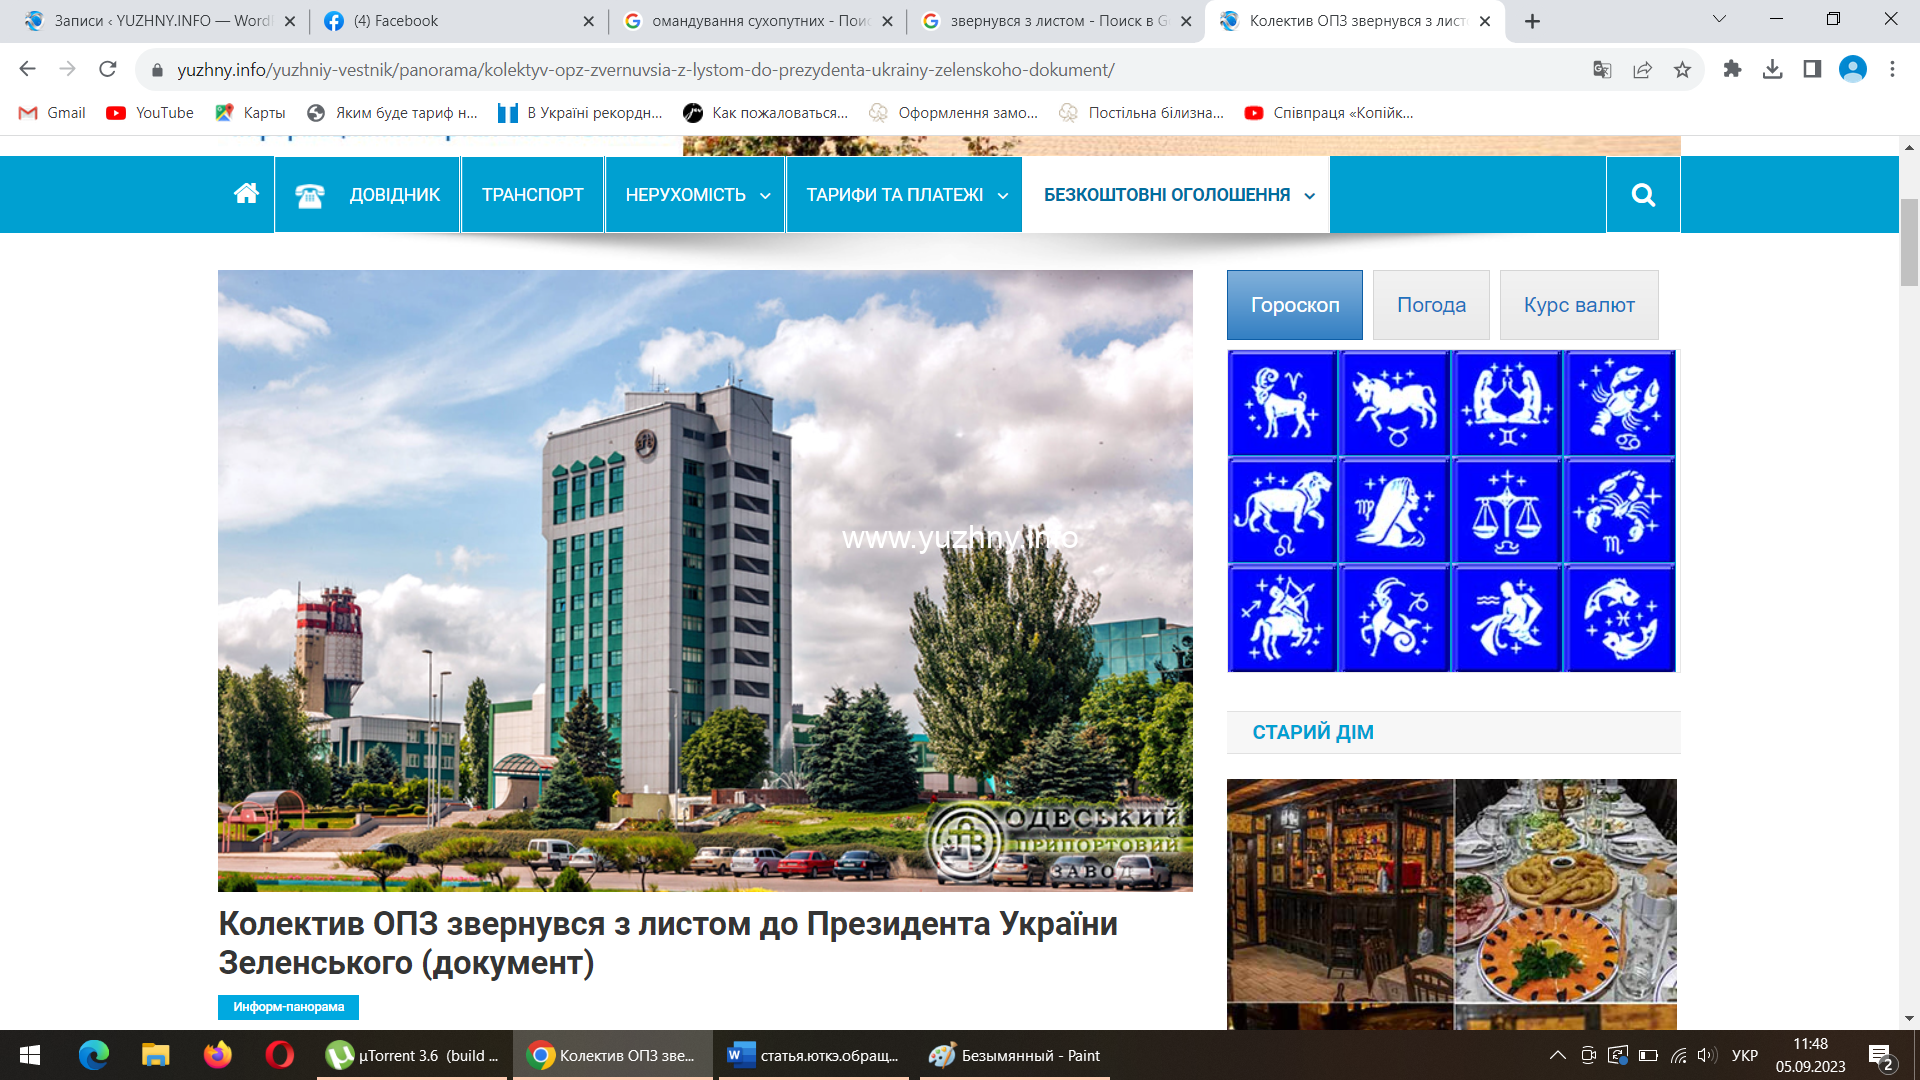Expand the ТАРИФИ ТА ПЛАТЕЖІ menu arrow
This screenshot has width=1920, height=1080.
point(1003,196)
